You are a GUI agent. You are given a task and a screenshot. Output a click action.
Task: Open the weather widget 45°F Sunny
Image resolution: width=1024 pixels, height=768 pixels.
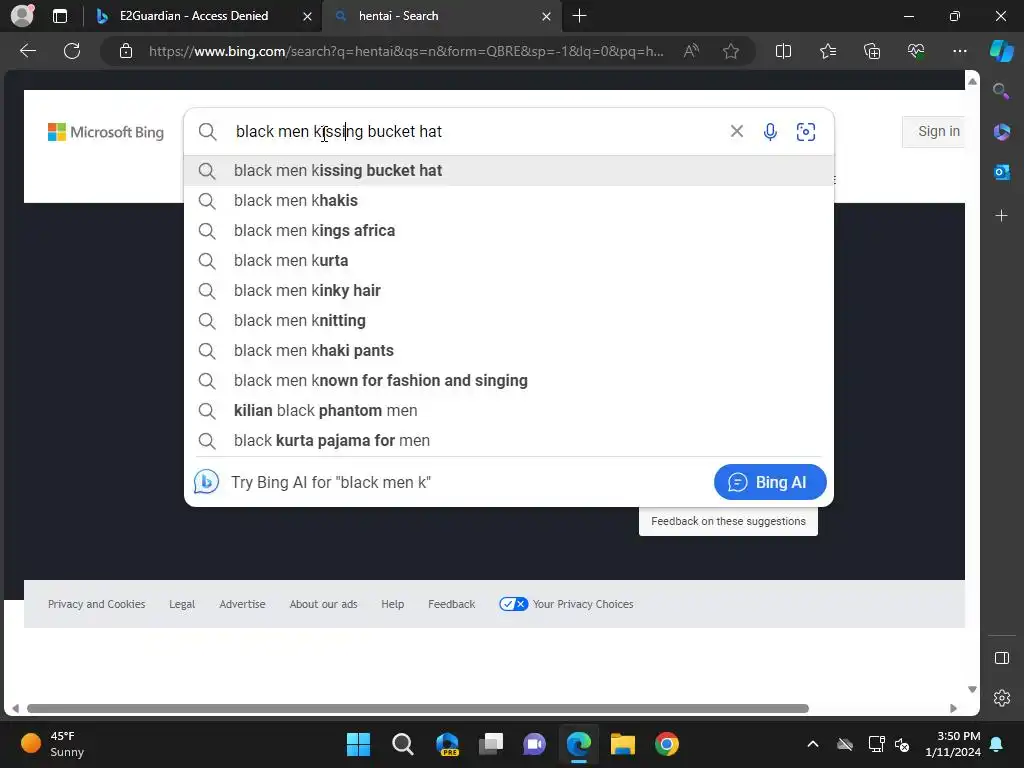[53, 744]
